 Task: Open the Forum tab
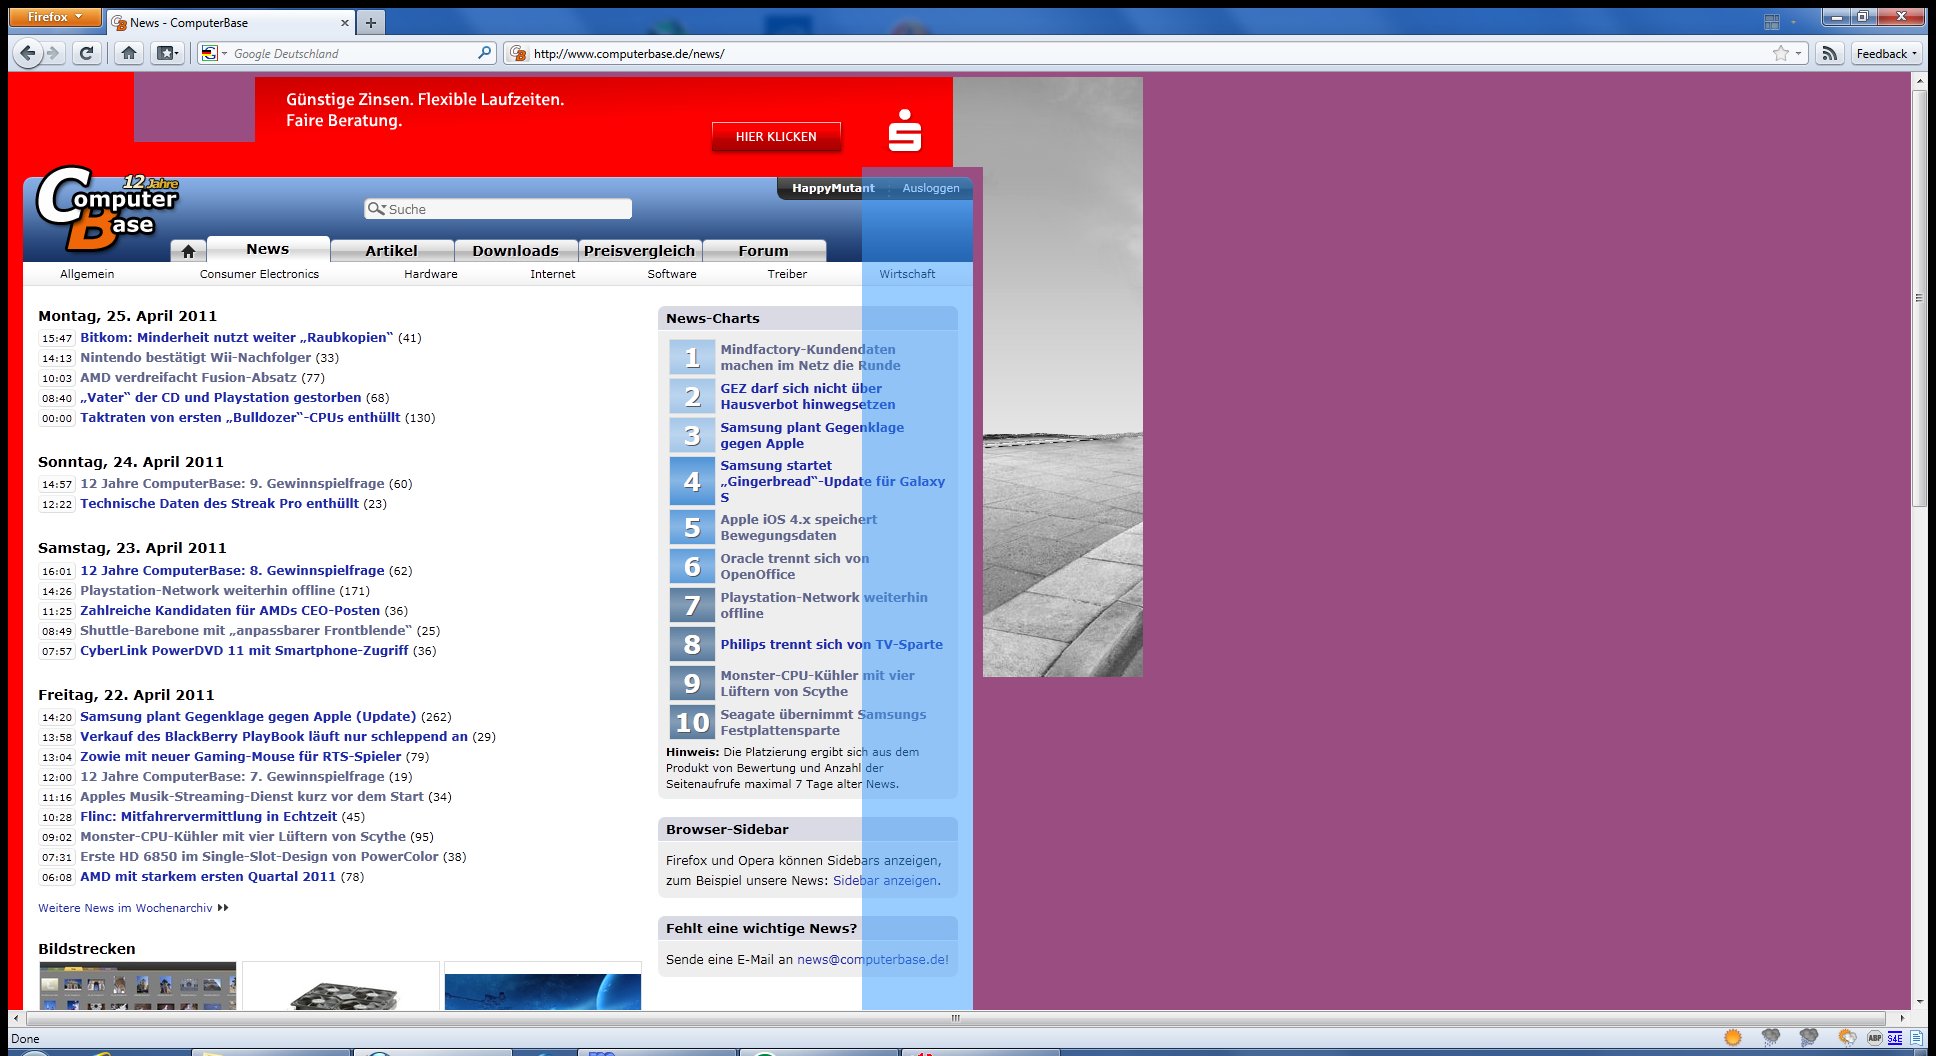pyautogui.click(x=763, y=251)
